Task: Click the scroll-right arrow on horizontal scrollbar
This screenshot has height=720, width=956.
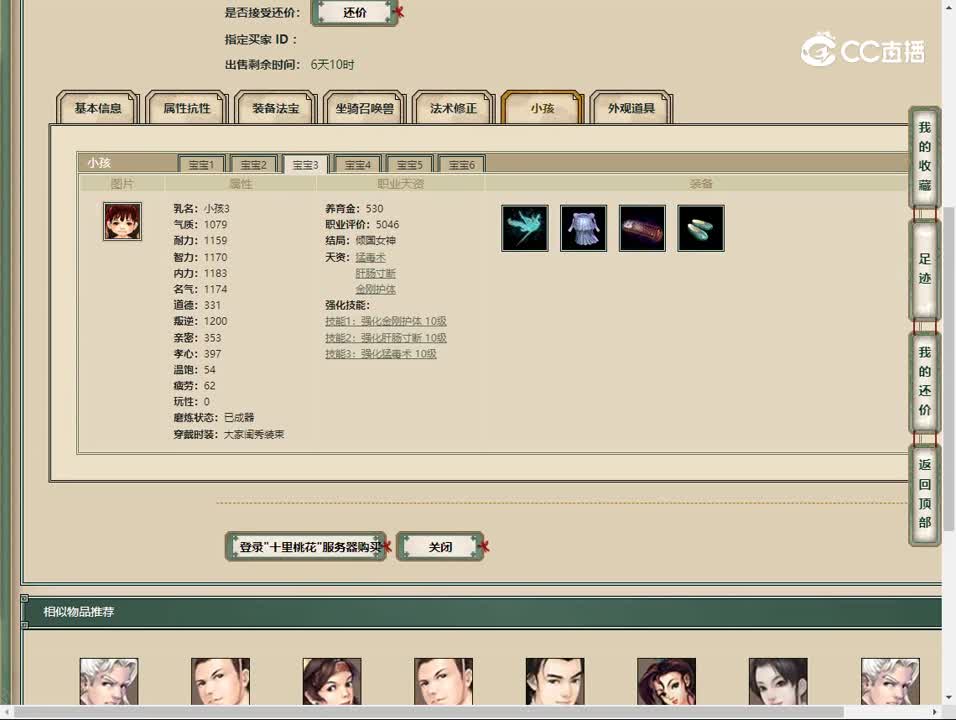Action: pos(935,712)
